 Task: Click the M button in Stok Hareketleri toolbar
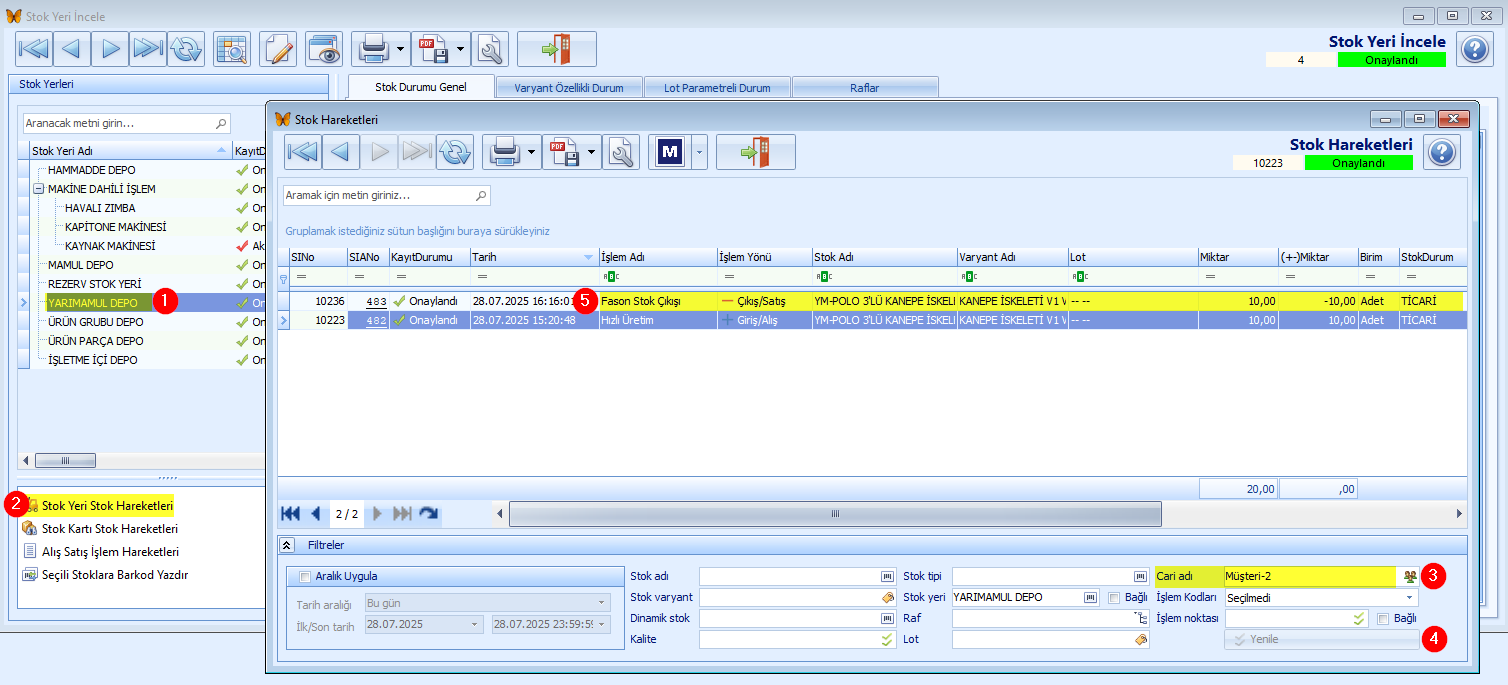pyautogui.click(x=670, y=152)
